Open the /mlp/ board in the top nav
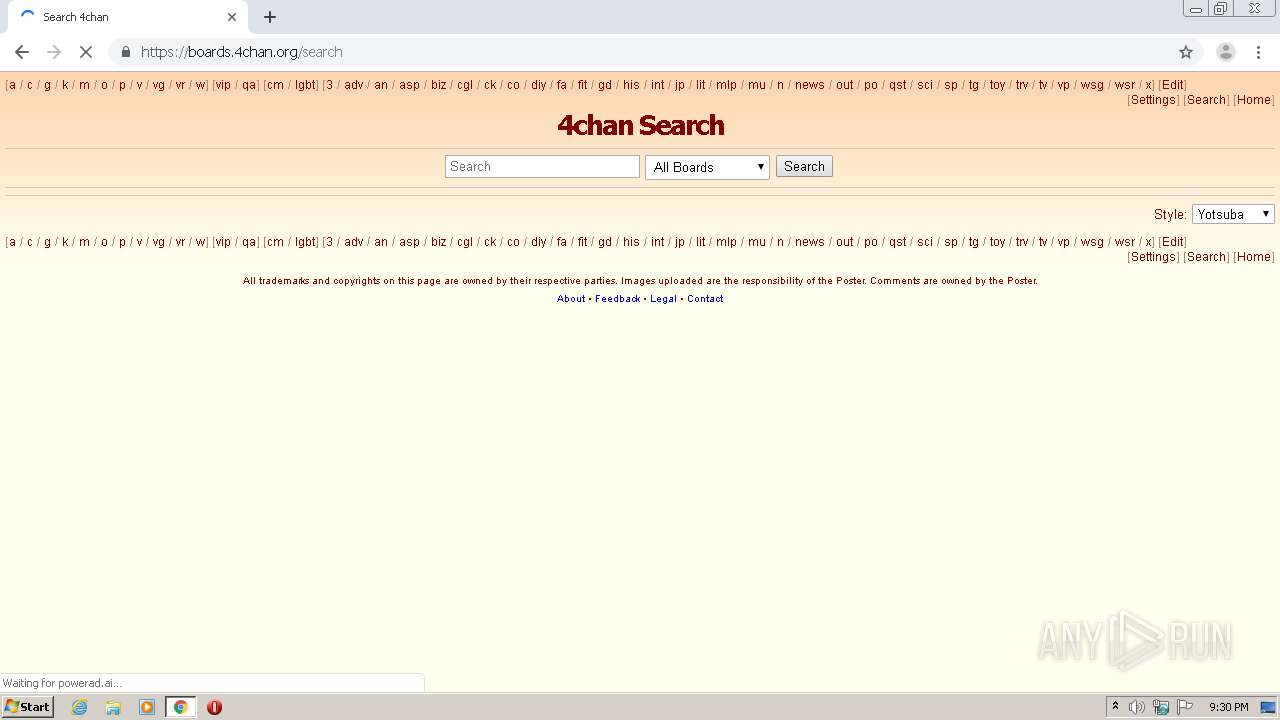This screenshot has width=1280, height=720. [726, 85]
